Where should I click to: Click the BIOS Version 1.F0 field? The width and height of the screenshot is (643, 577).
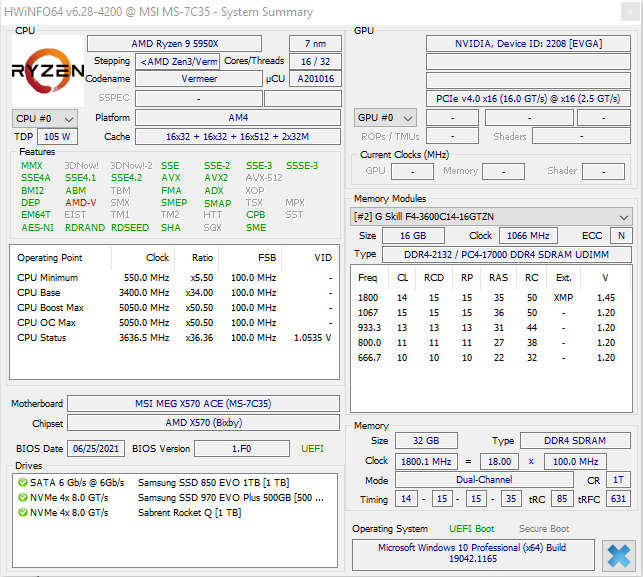click(x=242, y=449)
